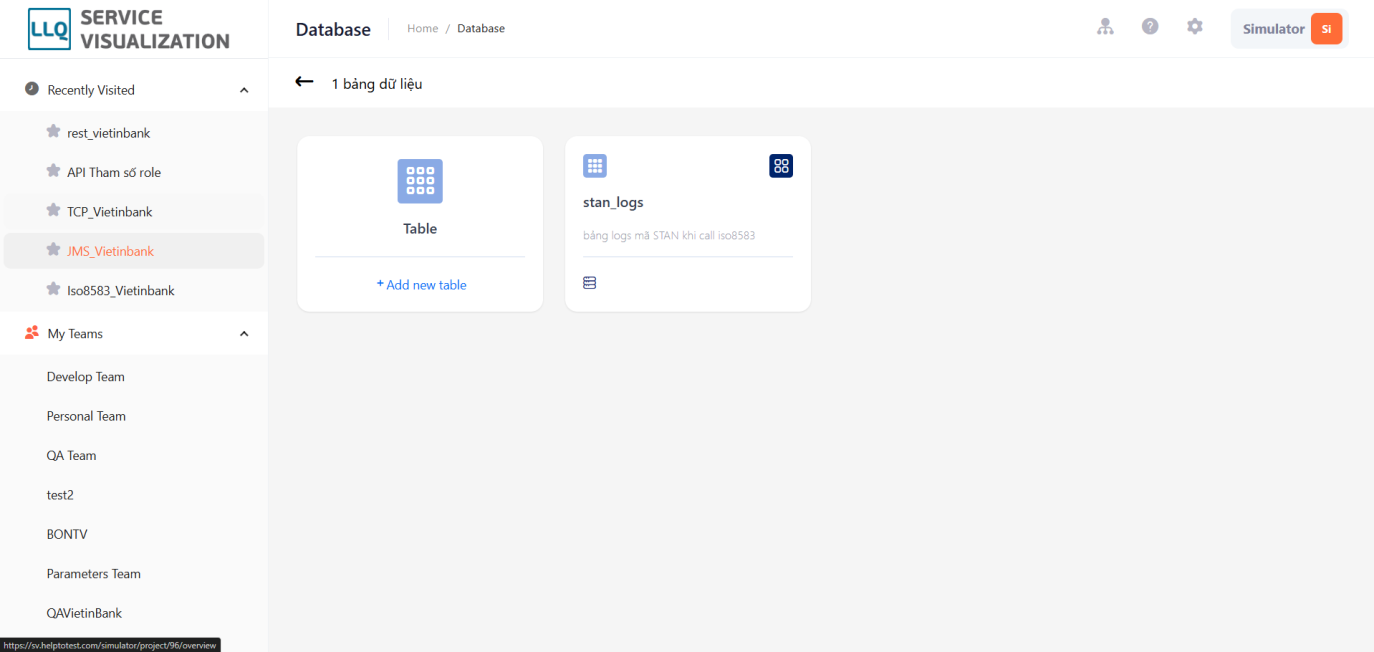Open the Develop Team
The height and width of the screenshot is (652, 1374).
[x=86, y=377]
